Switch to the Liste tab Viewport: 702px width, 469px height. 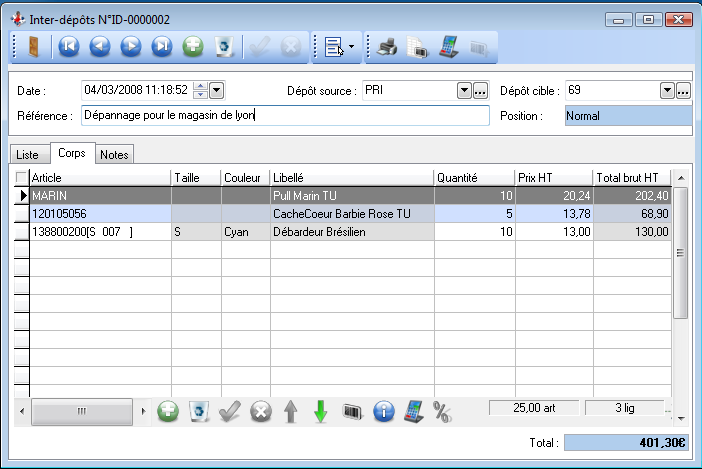pyautogui.click(x=28, y=154)
